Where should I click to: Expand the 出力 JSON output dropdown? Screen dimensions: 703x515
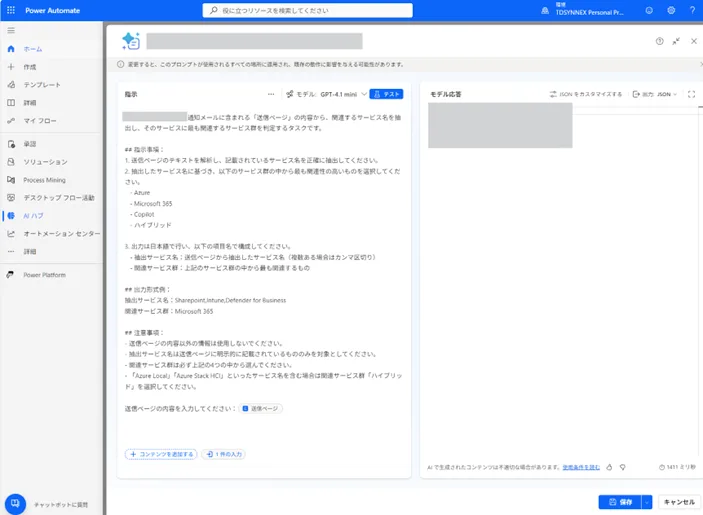[x=659, y=94]
